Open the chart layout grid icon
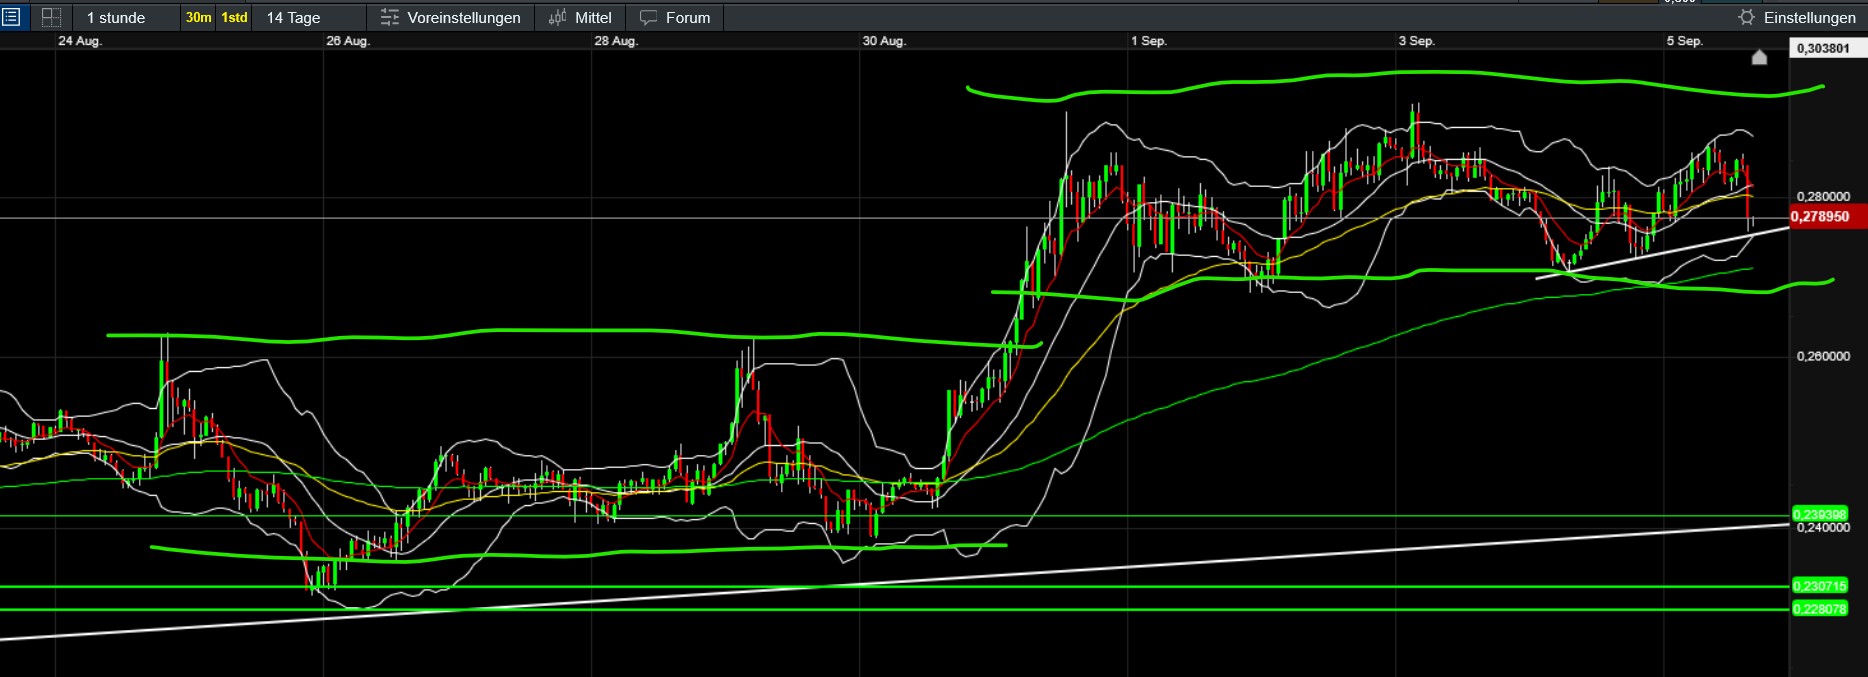The width and height of the screenshot is (1868, 677). coord(51,17)
